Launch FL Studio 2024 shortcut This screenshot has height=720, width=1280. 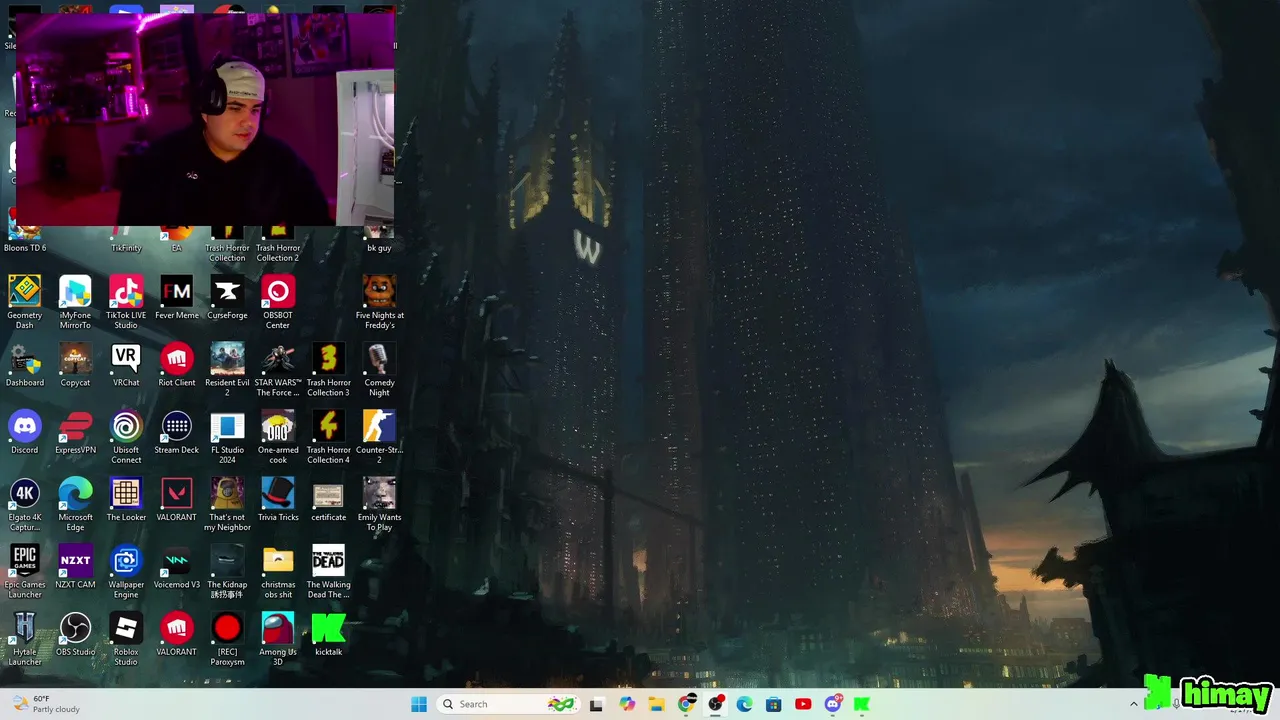pos(227,436)
